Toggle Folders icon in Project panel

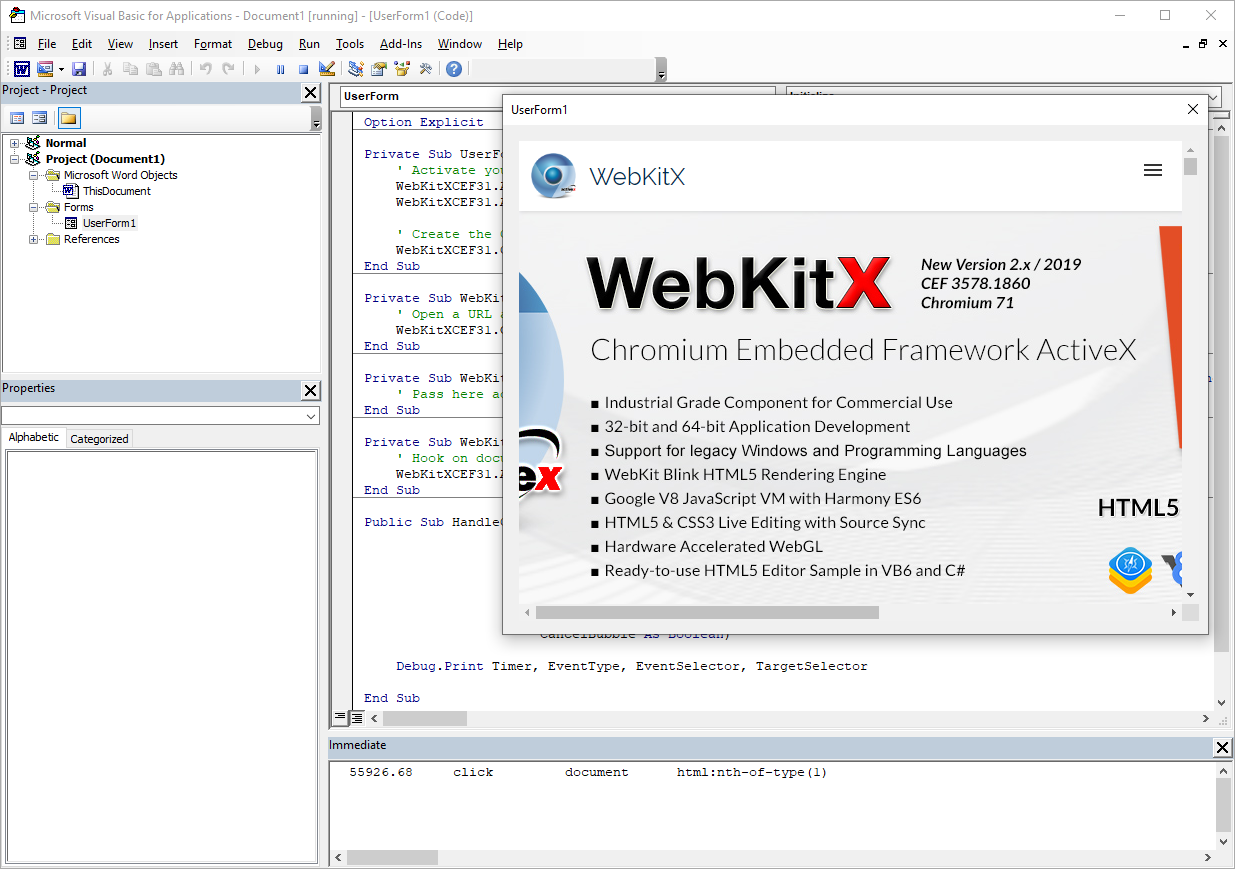point(69,118)
